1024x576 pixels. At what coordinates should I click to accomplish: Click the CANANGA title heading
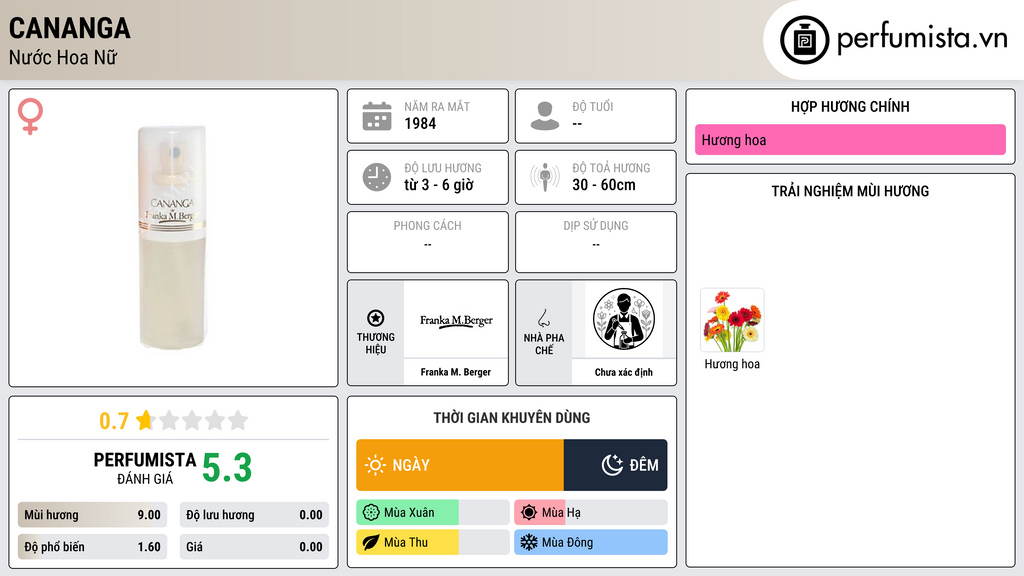point(70,28)
